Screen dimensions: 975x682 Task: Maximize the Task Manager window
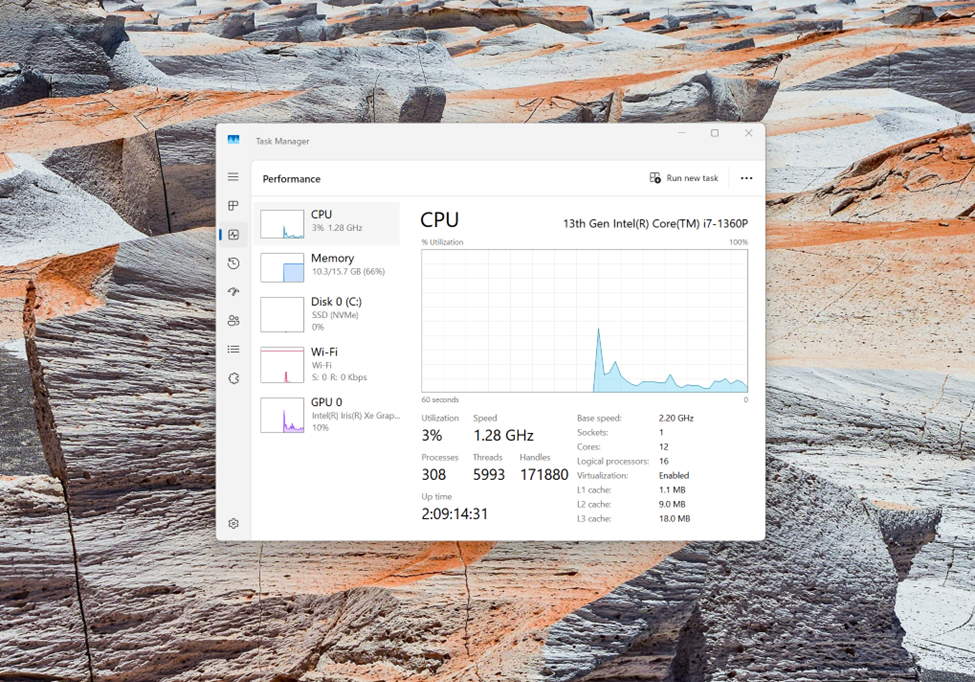pos(714,133)
